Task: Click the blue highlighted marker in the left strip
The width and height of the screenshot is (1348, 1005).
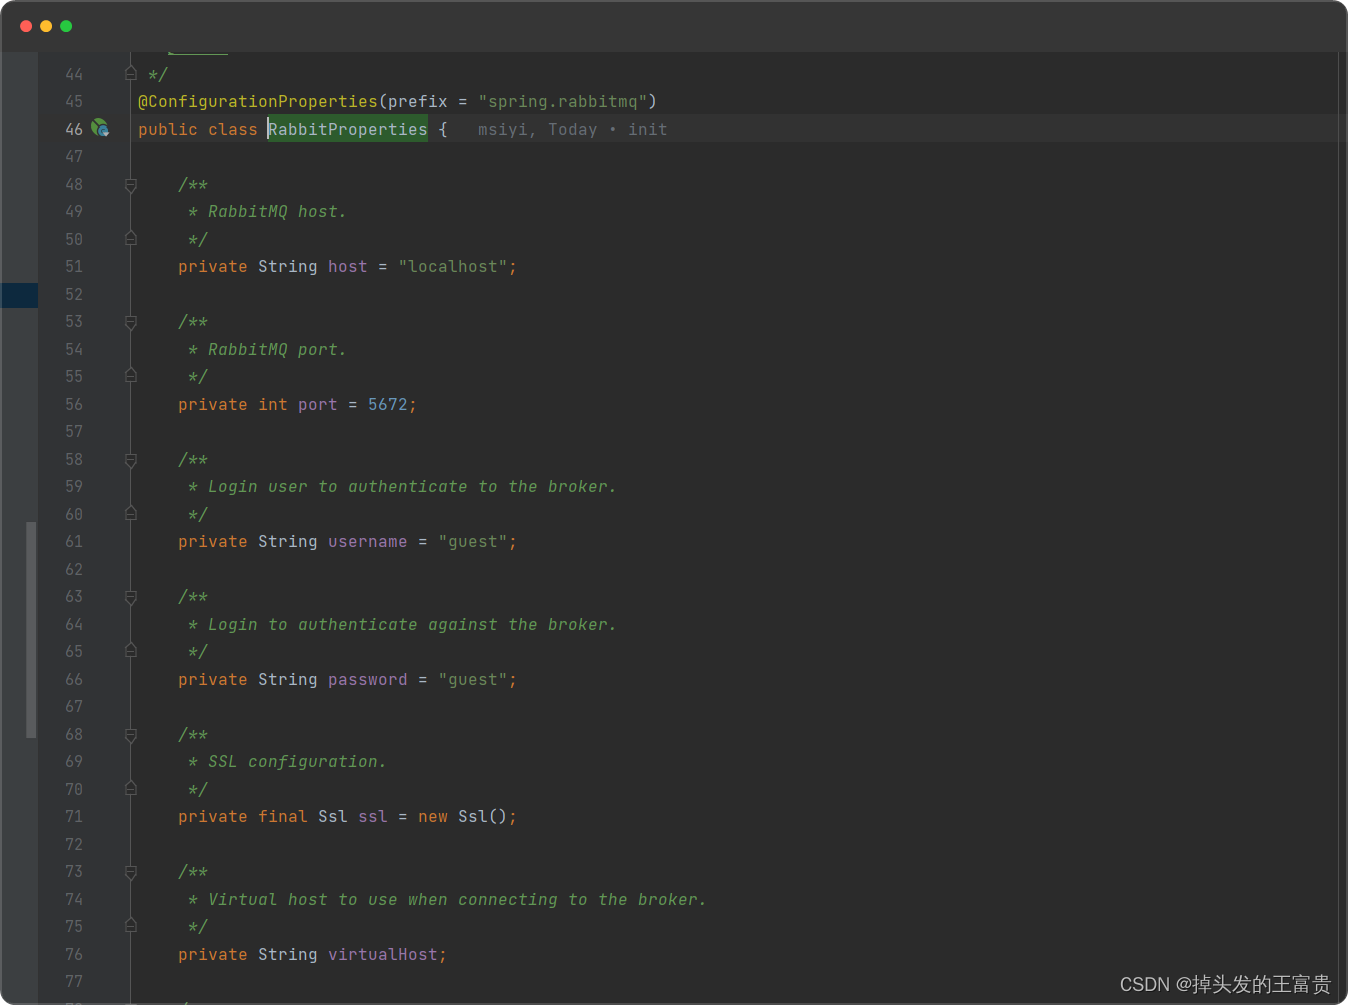Action: click(19, 295)
